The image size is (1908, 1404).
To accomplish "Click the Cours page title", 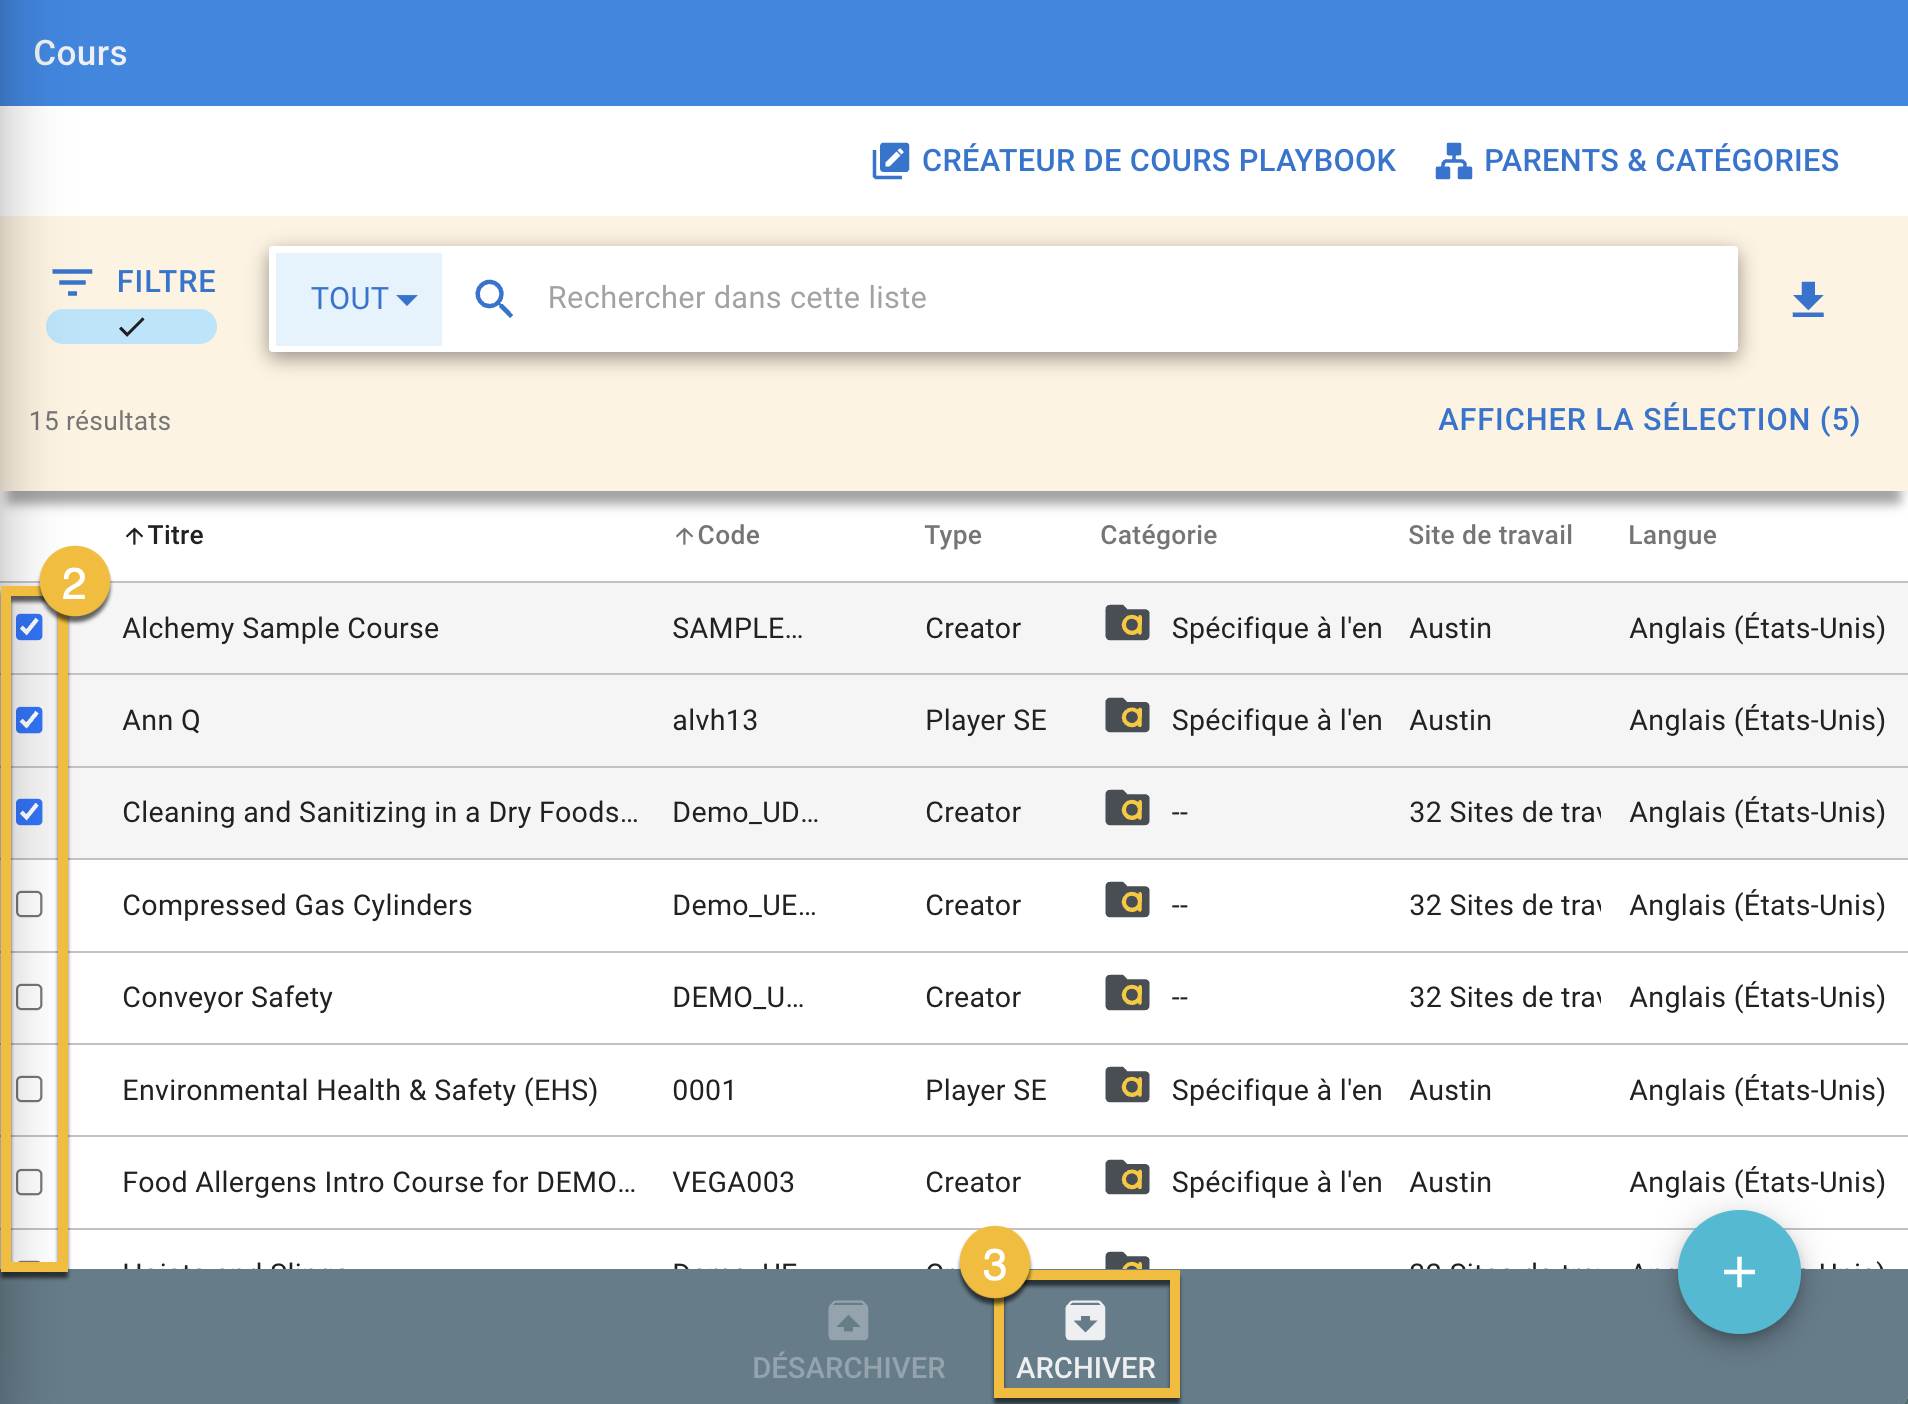I will point(80,53).
